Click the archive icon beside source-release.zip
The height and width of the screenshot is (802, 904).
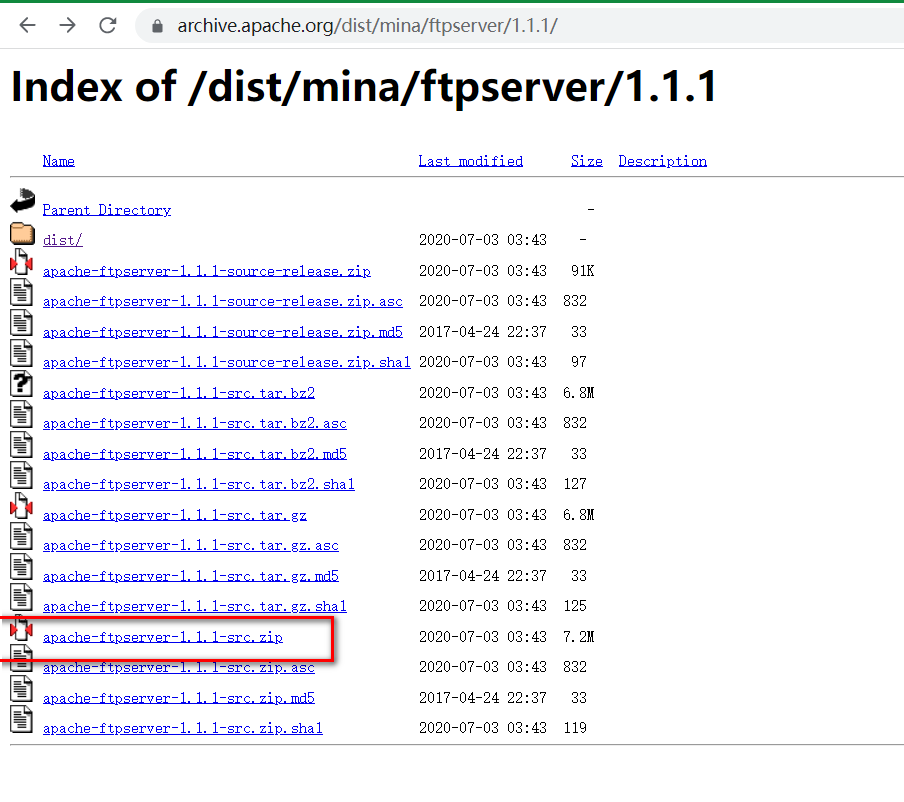21,262
